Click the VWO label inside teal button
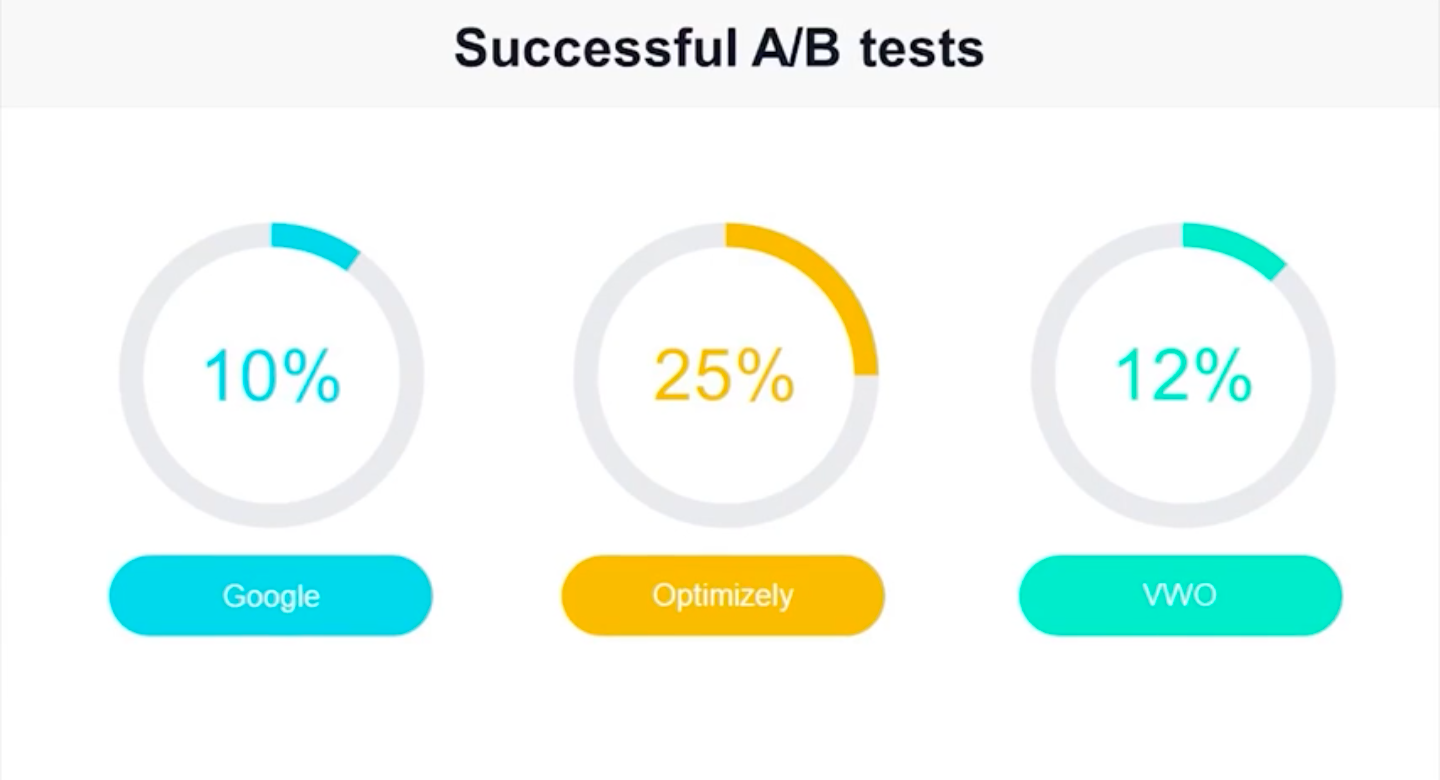1440x780 pixels. pyautogui.click(x=1180, y=595)
